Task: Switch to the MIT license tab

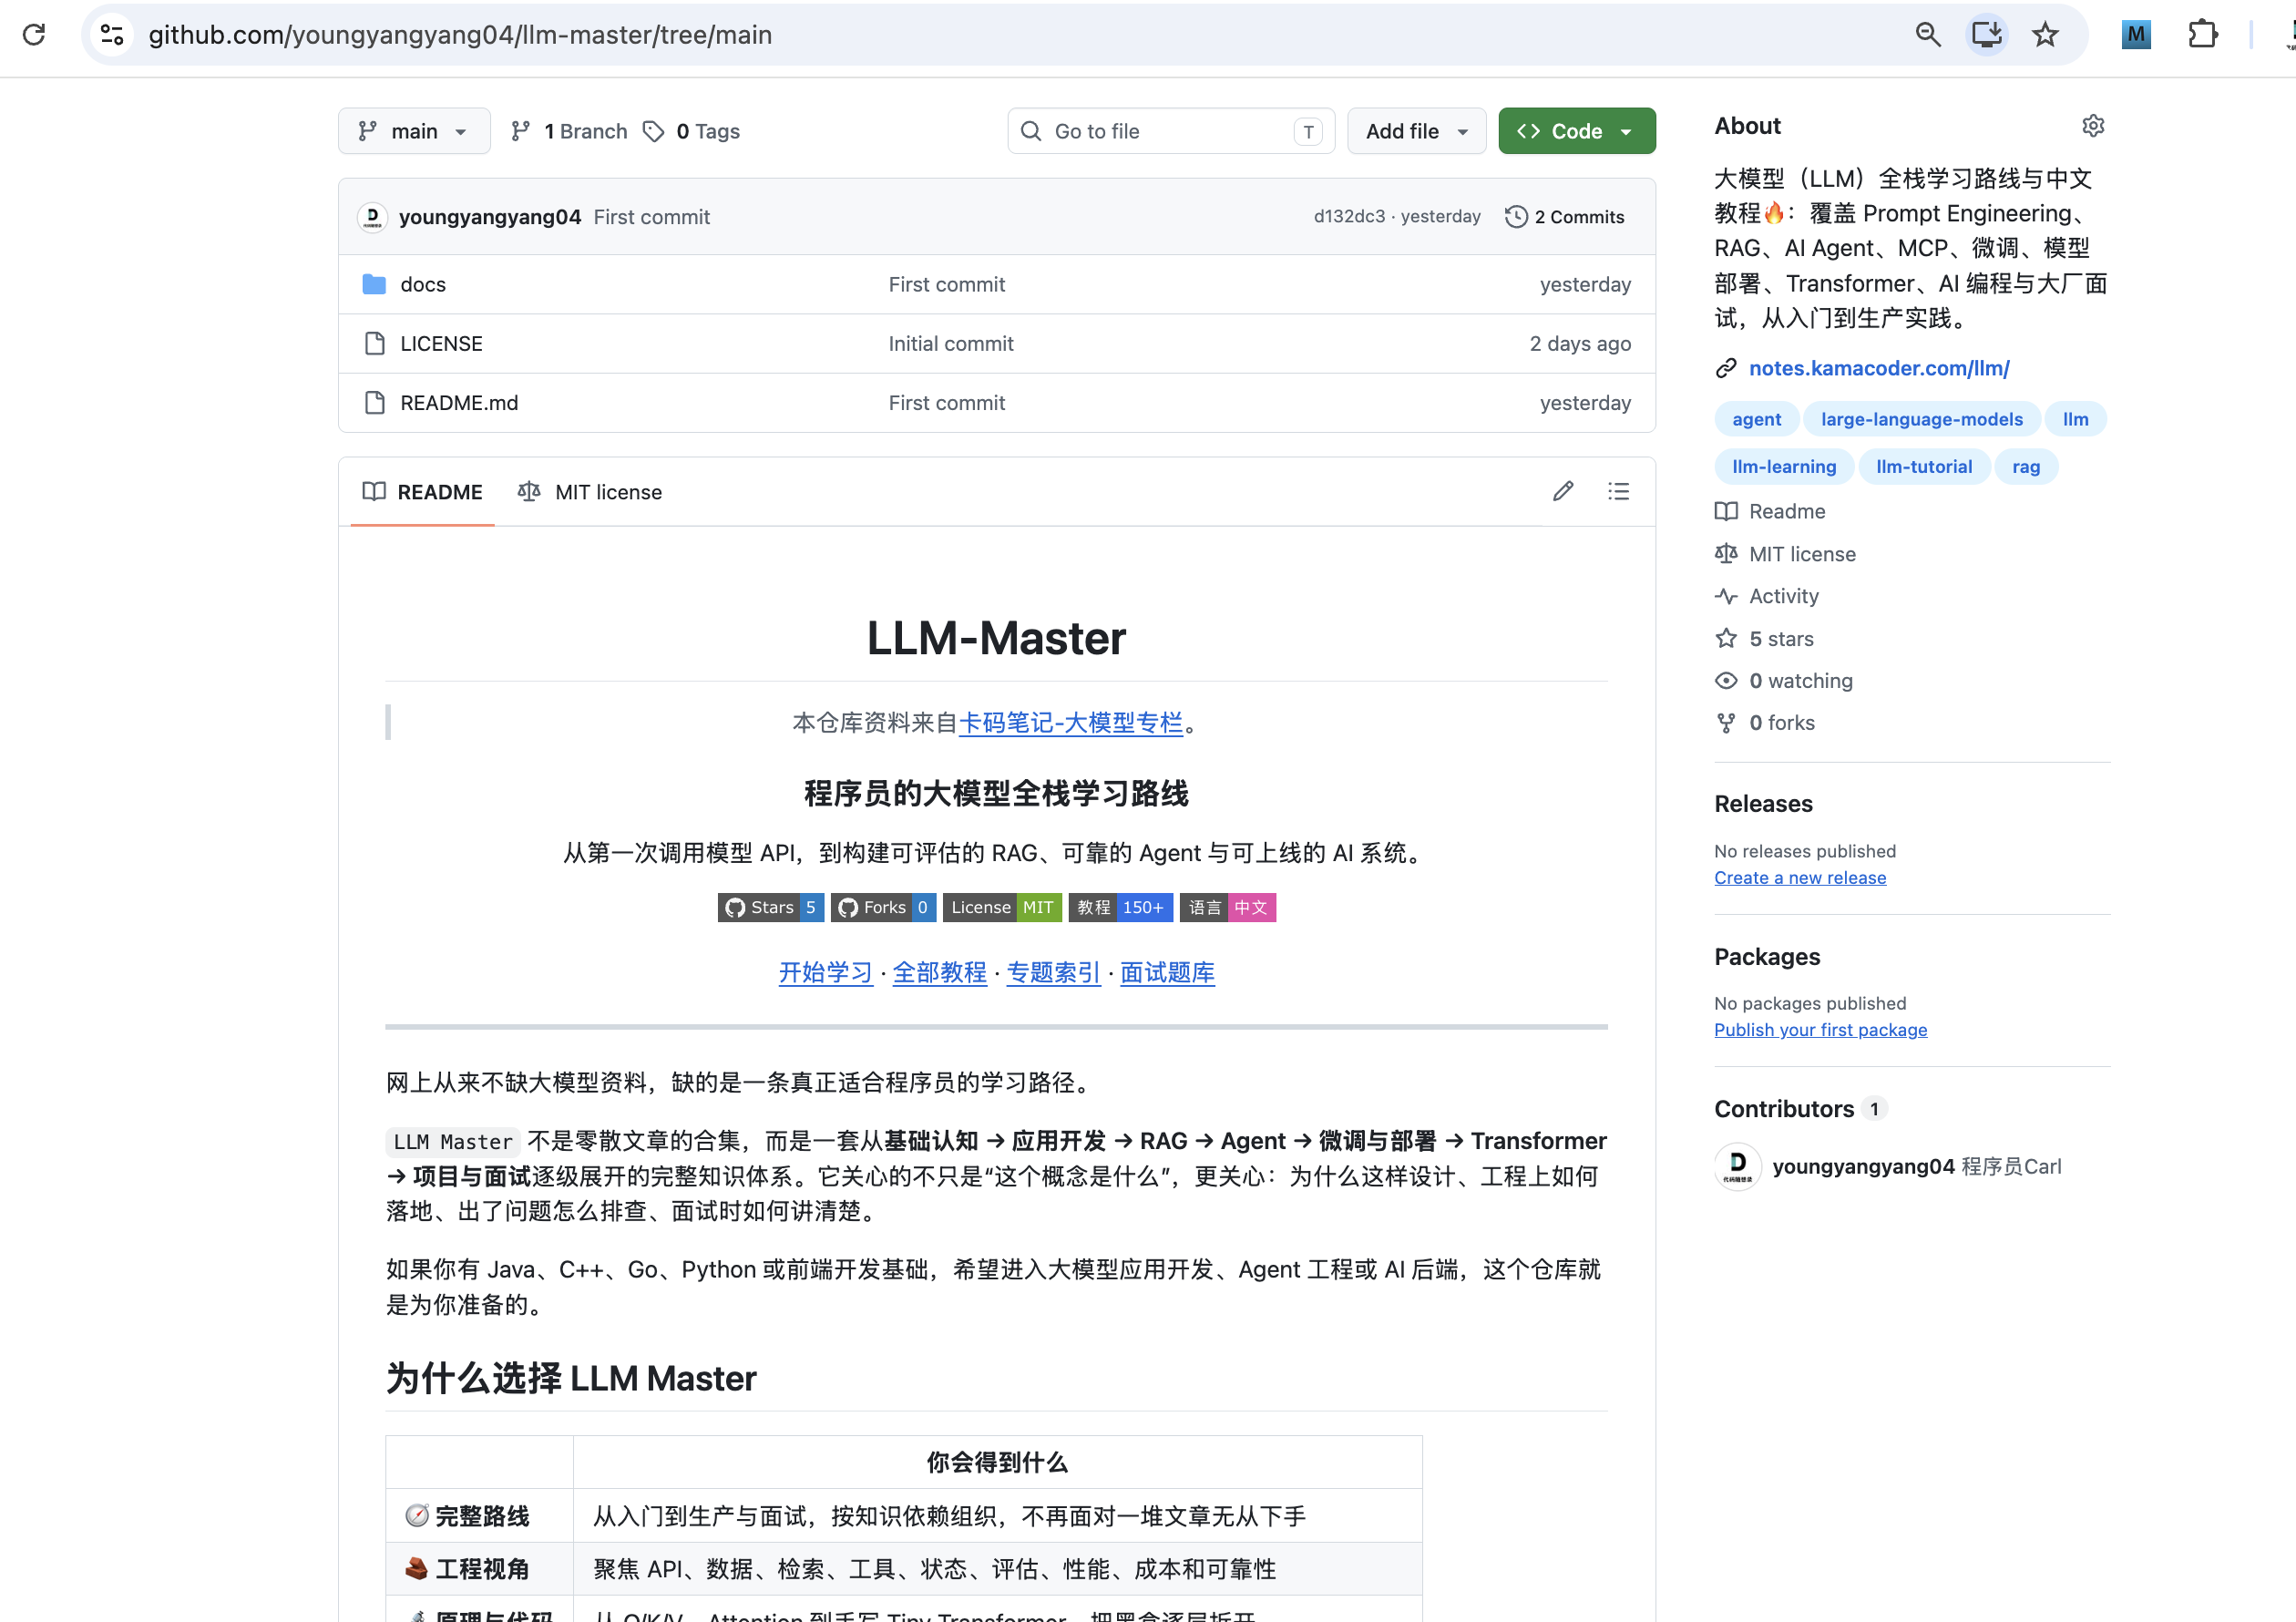Action: click(x=590, y=492)
